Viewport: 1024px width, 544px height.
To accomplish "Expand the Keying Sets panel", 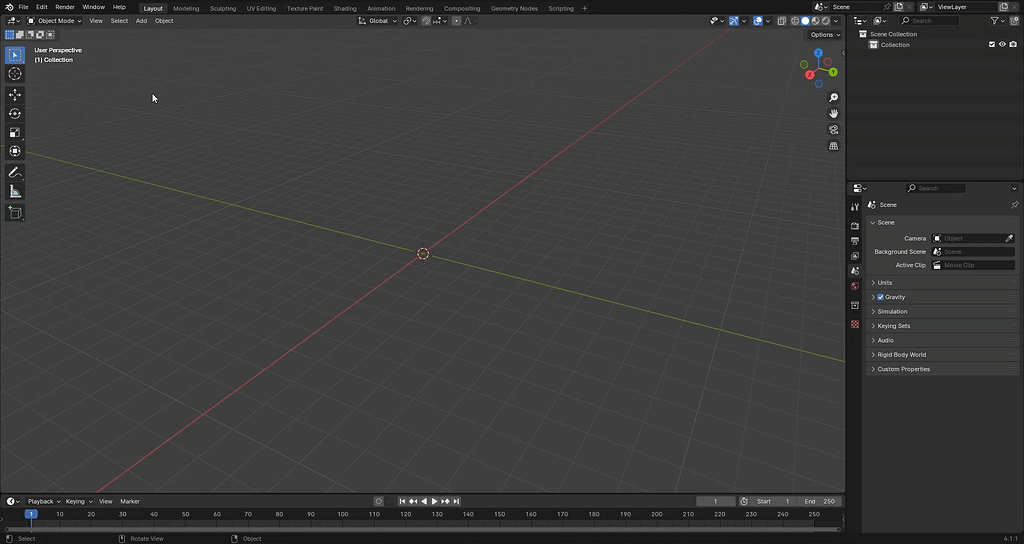I will click(942, 326).
